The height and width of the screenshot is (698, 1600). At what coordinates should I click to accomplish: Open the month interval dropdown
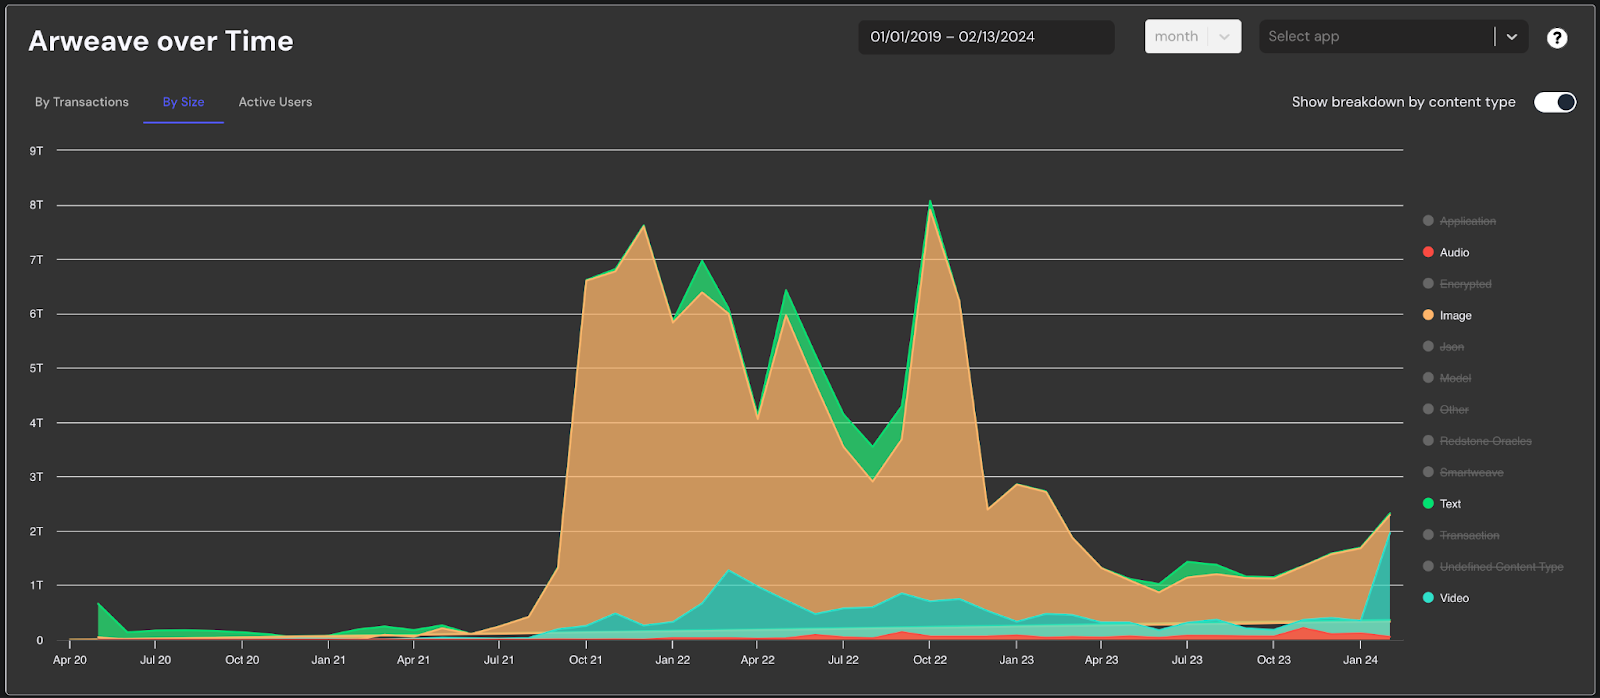pos(1192,37)
